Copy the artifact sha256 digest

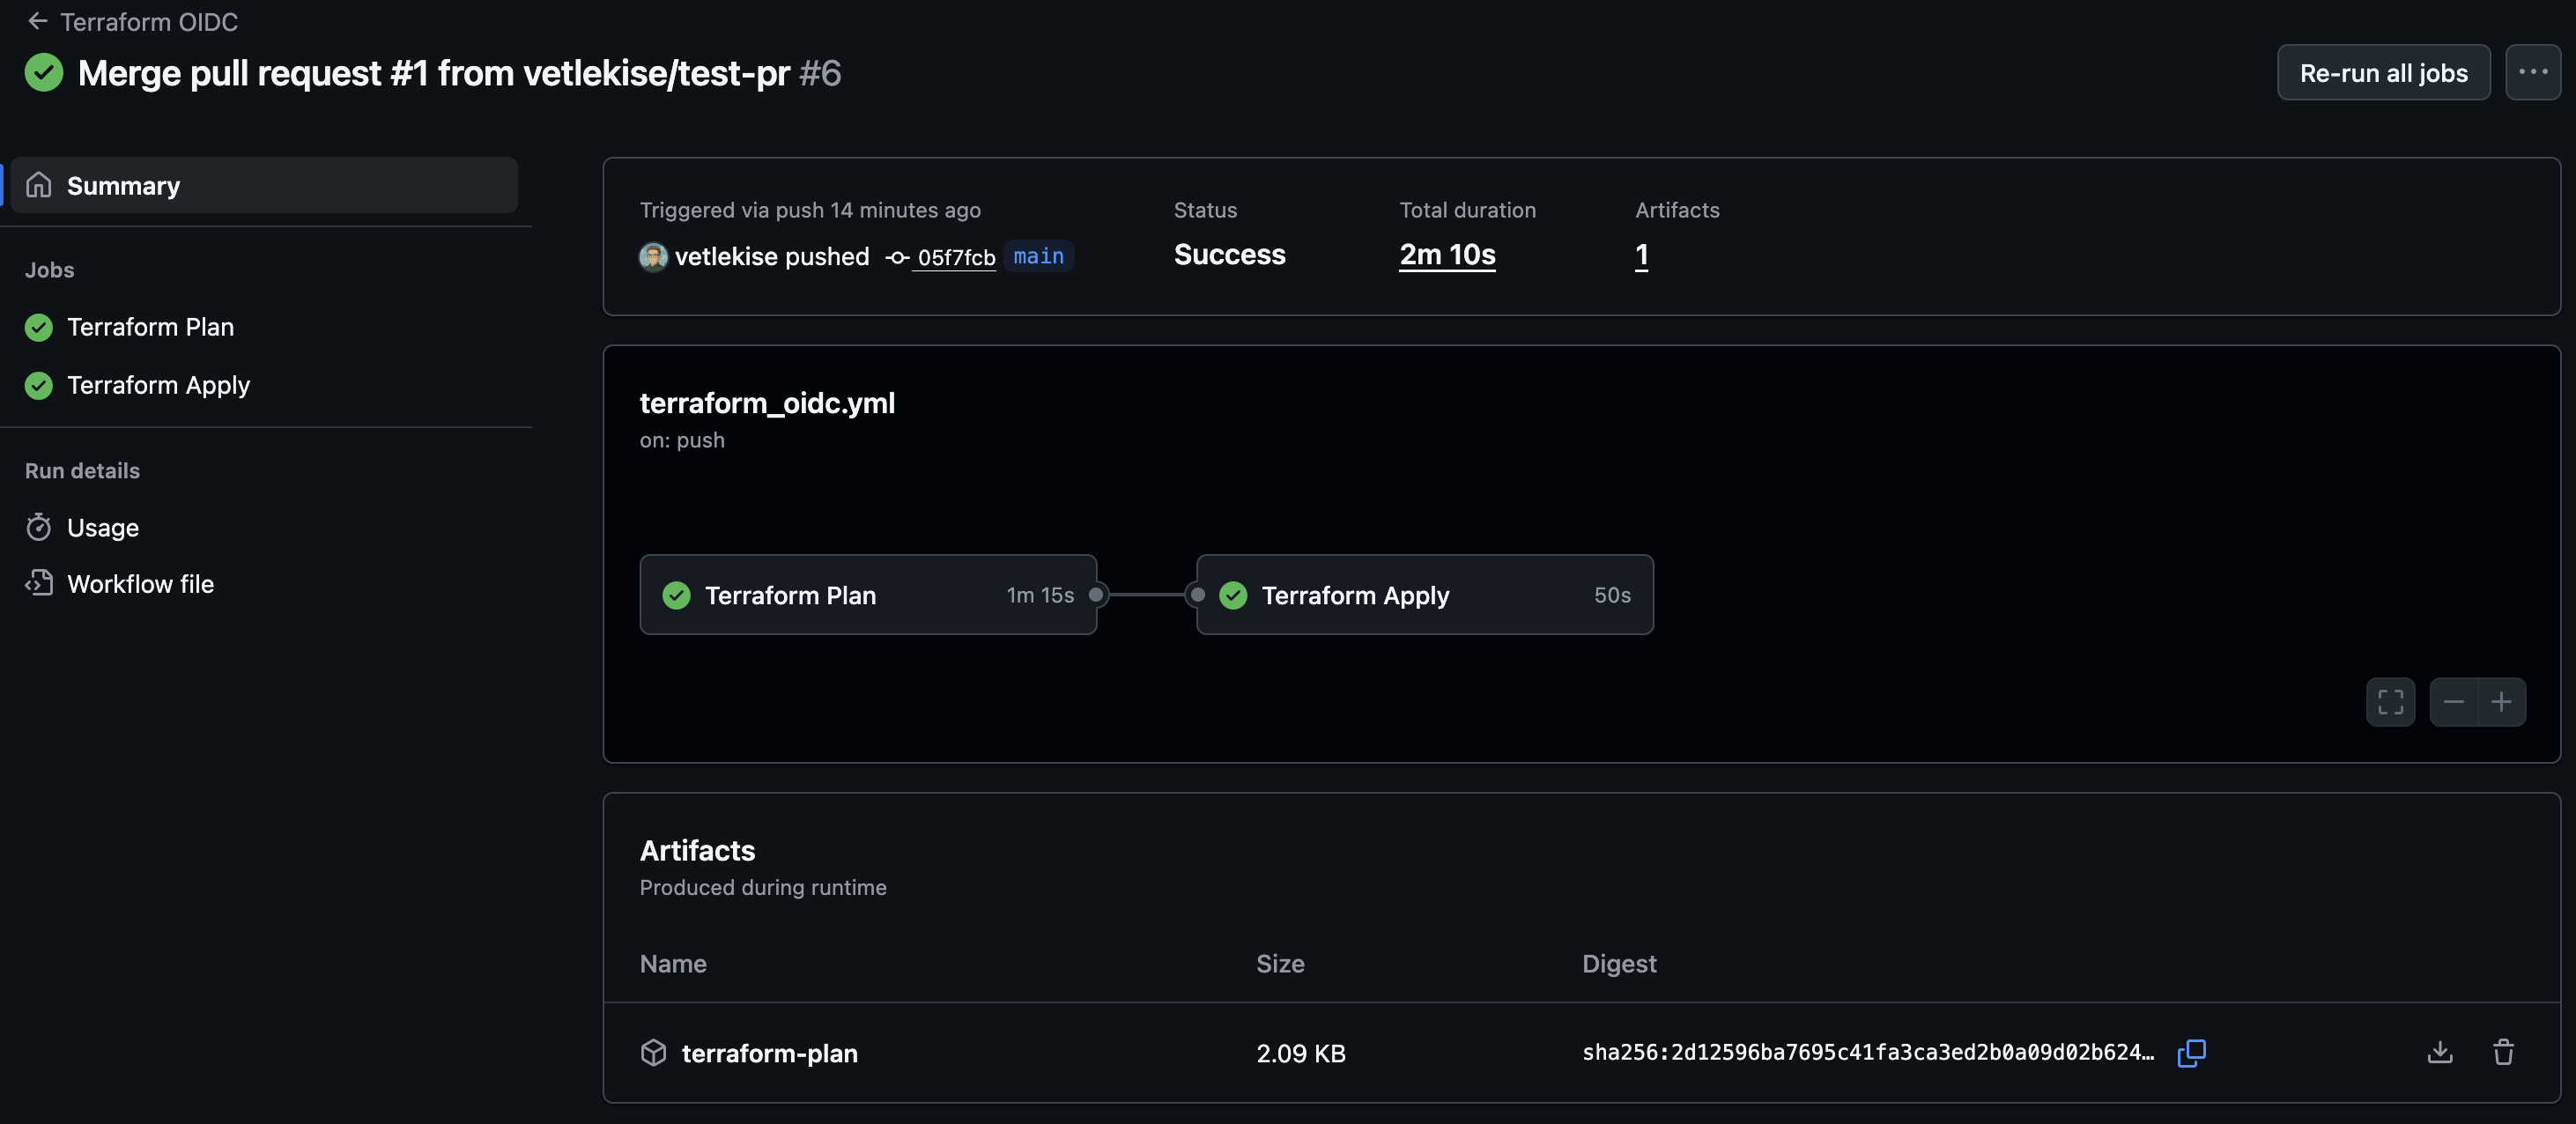2191,1052
